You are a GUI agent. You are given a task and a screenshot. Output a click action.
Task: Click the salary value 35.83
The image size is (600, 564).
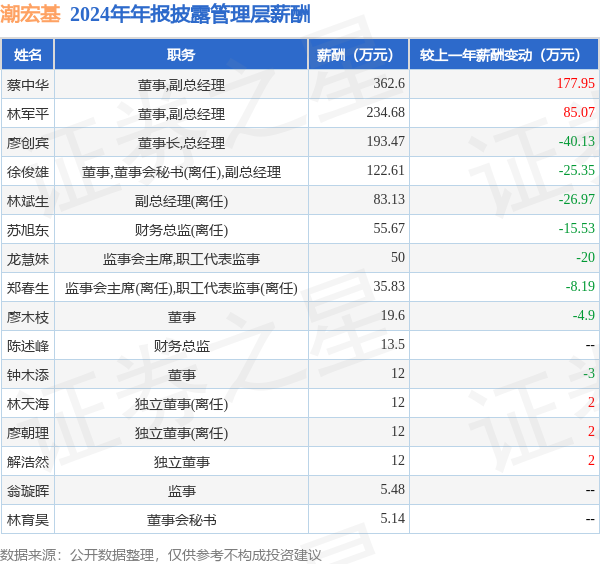pyautogui.click(x=389, y=286)
